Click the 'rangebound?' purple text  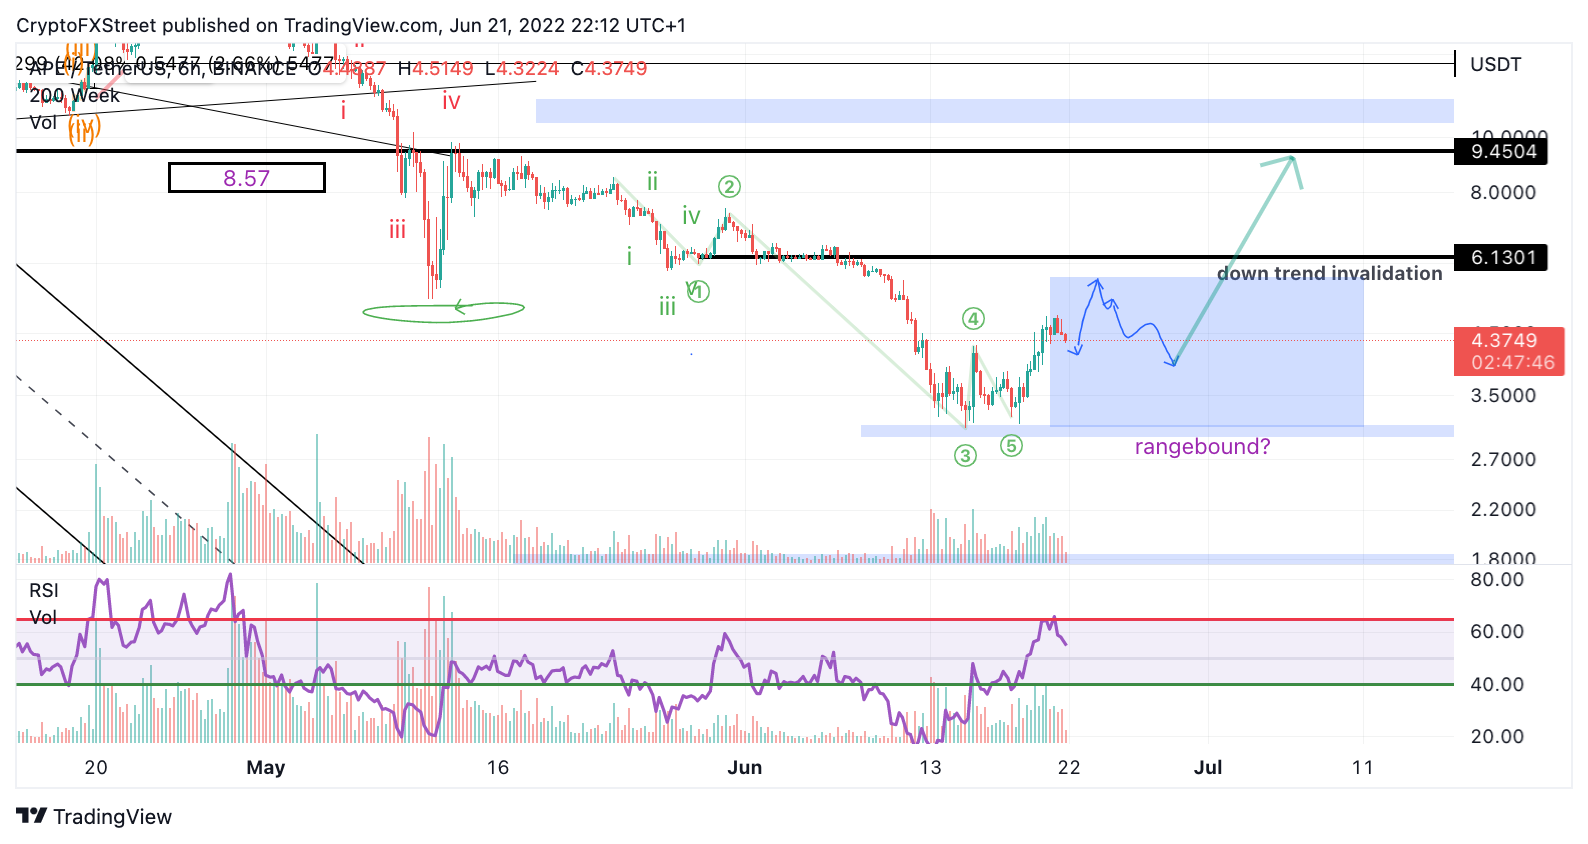click(x=1202, y=447)
